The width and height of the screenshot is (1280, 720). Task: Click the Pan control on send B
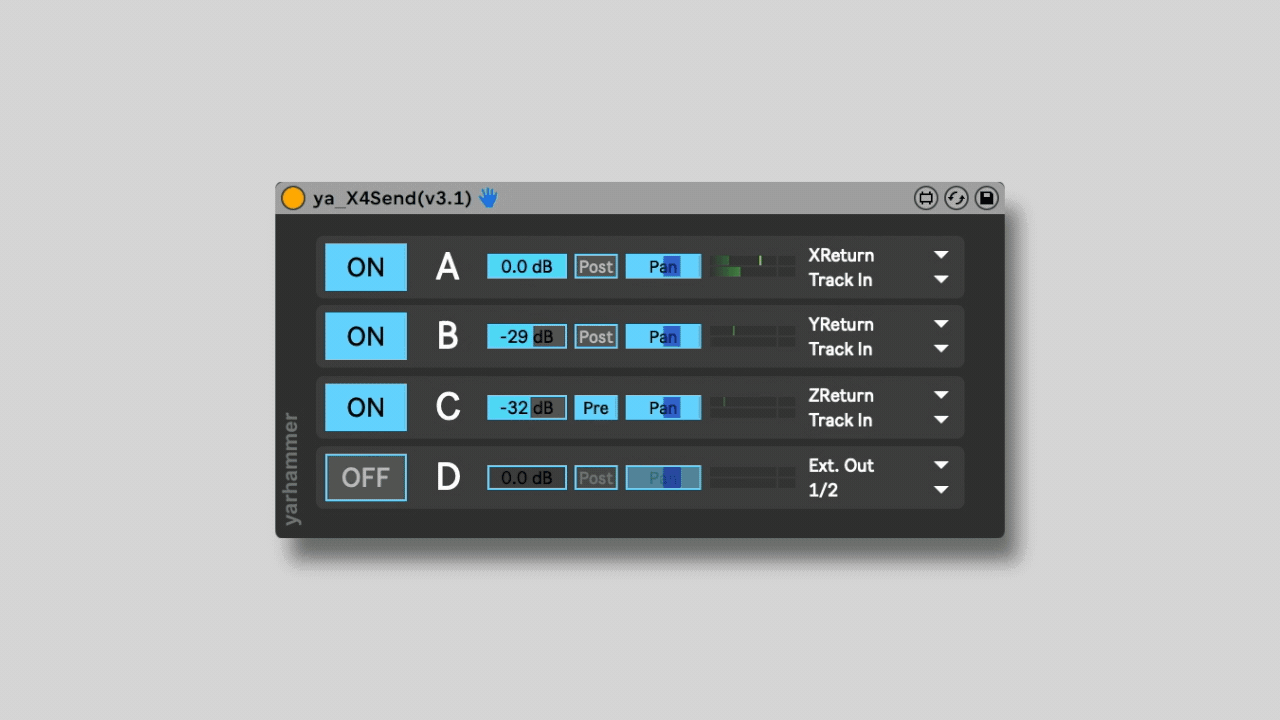click(663, 336)
